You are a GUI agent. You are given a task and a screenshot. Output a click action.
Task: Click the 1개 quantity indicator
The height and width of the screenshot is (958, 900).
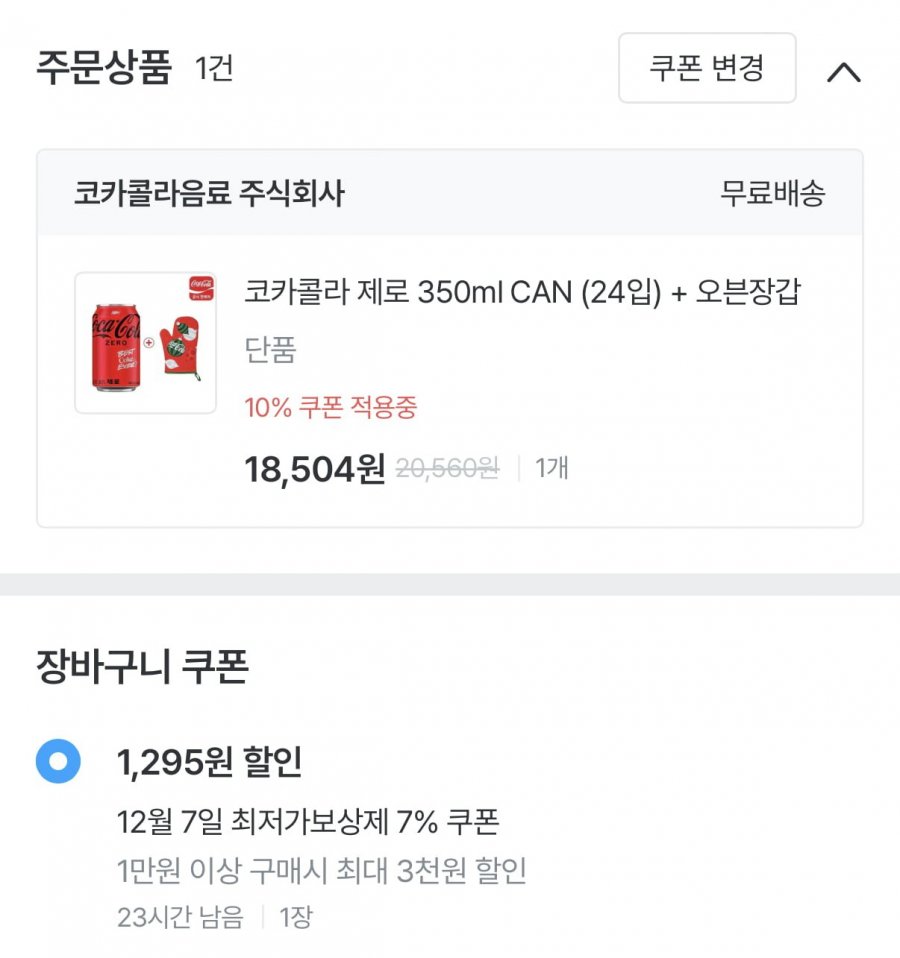[x=552, y=467]
